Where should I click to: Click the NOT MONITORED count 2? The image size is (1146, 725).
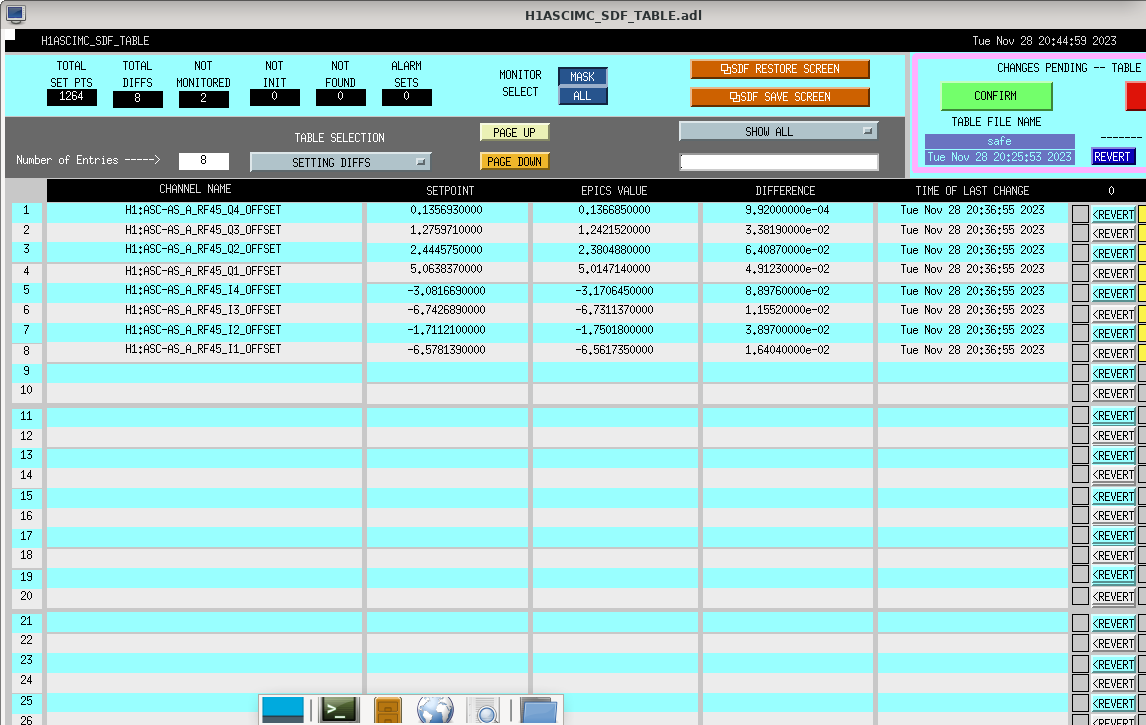[x=203, y=98]
